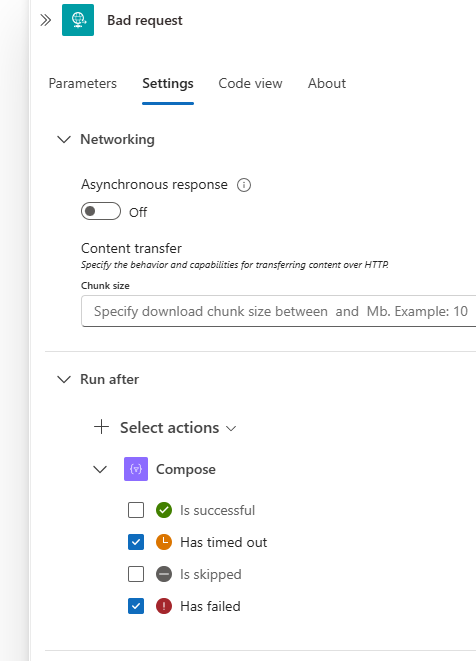Click into the Chunk size input field
The image size is (476, 661).
(279, 311)
